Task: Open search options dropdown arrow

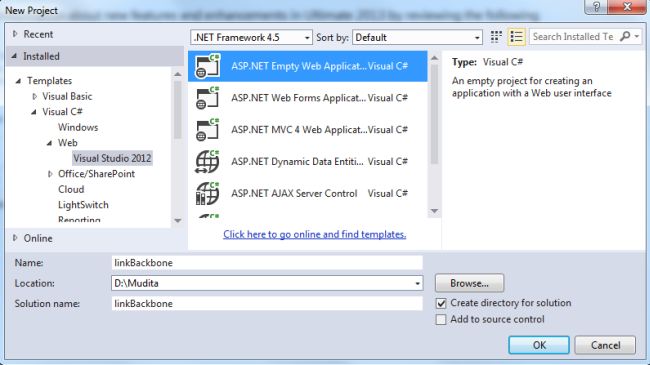Action: tap(636, 36)
